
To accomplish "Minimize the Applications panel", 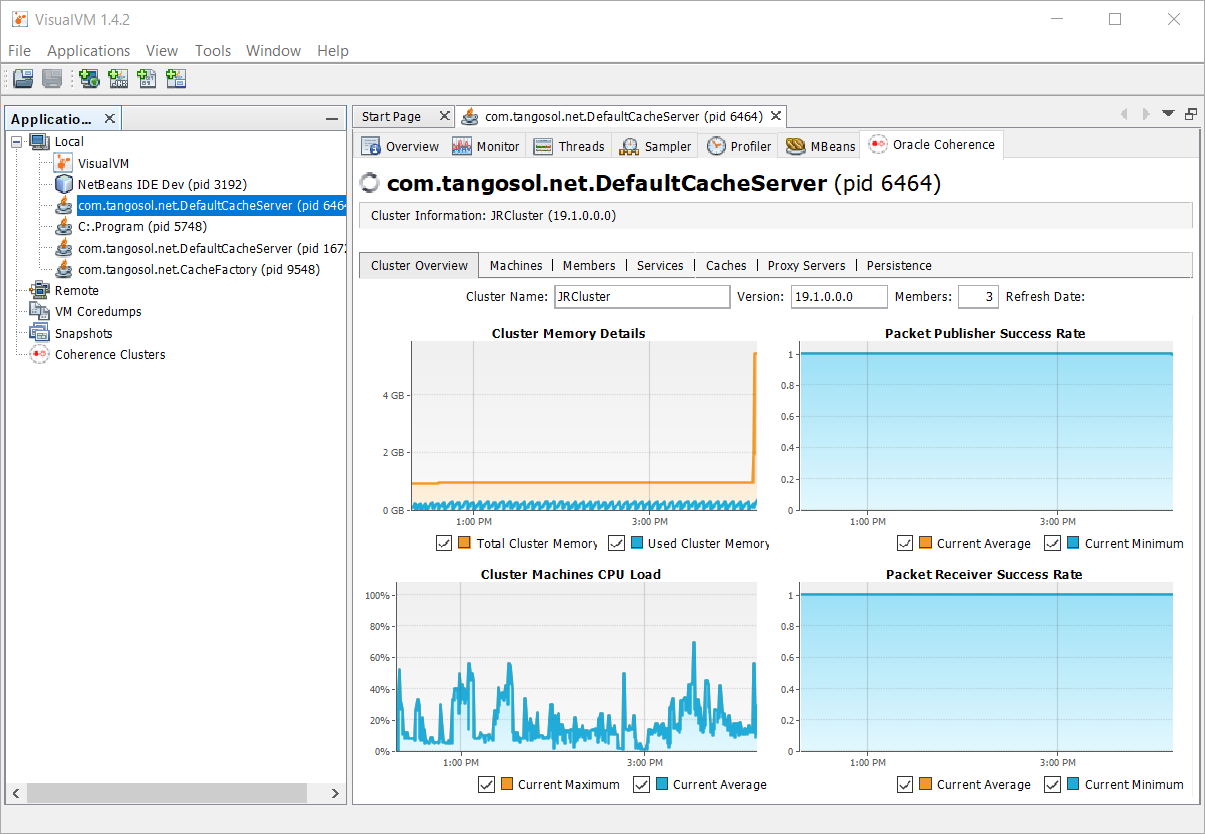I will [x=332, y=119].
